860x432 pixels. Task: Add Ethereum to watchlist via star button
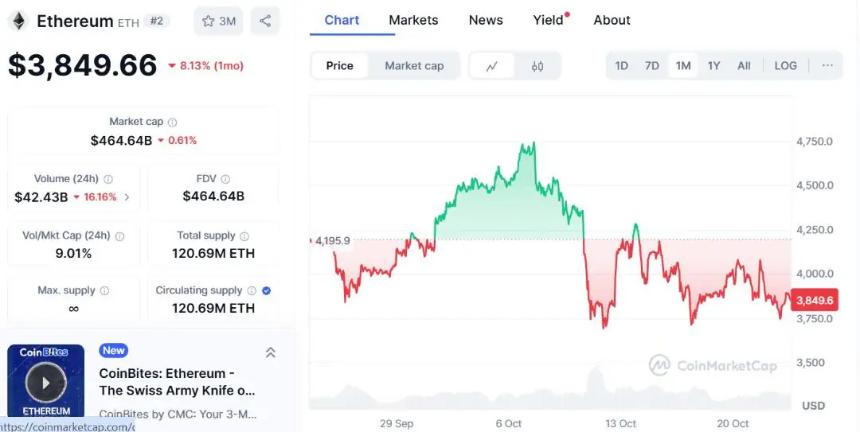(x=218, y=20)
